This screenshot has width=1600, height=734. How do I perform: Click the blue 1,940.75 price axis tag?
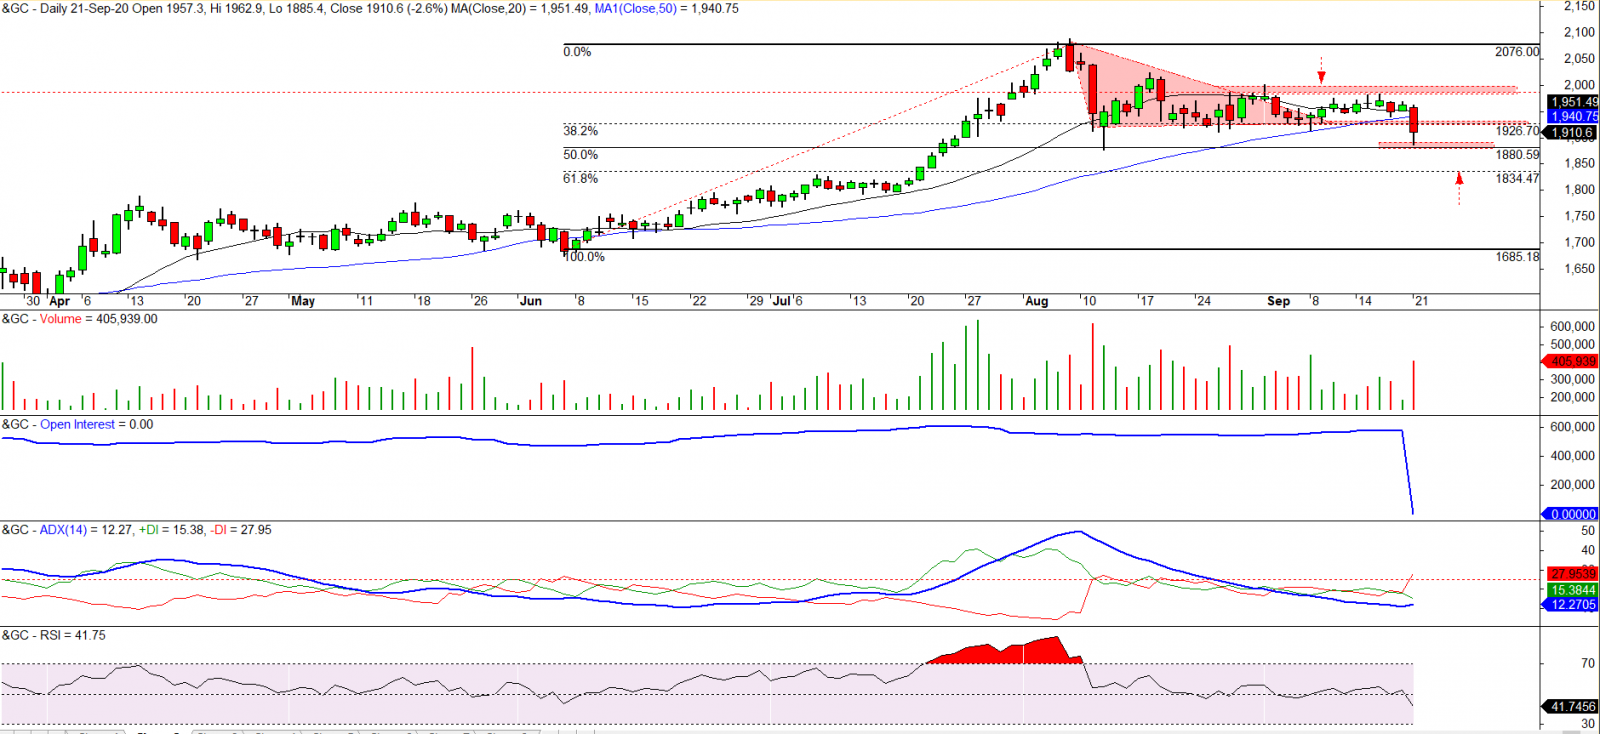point(1573,117)
